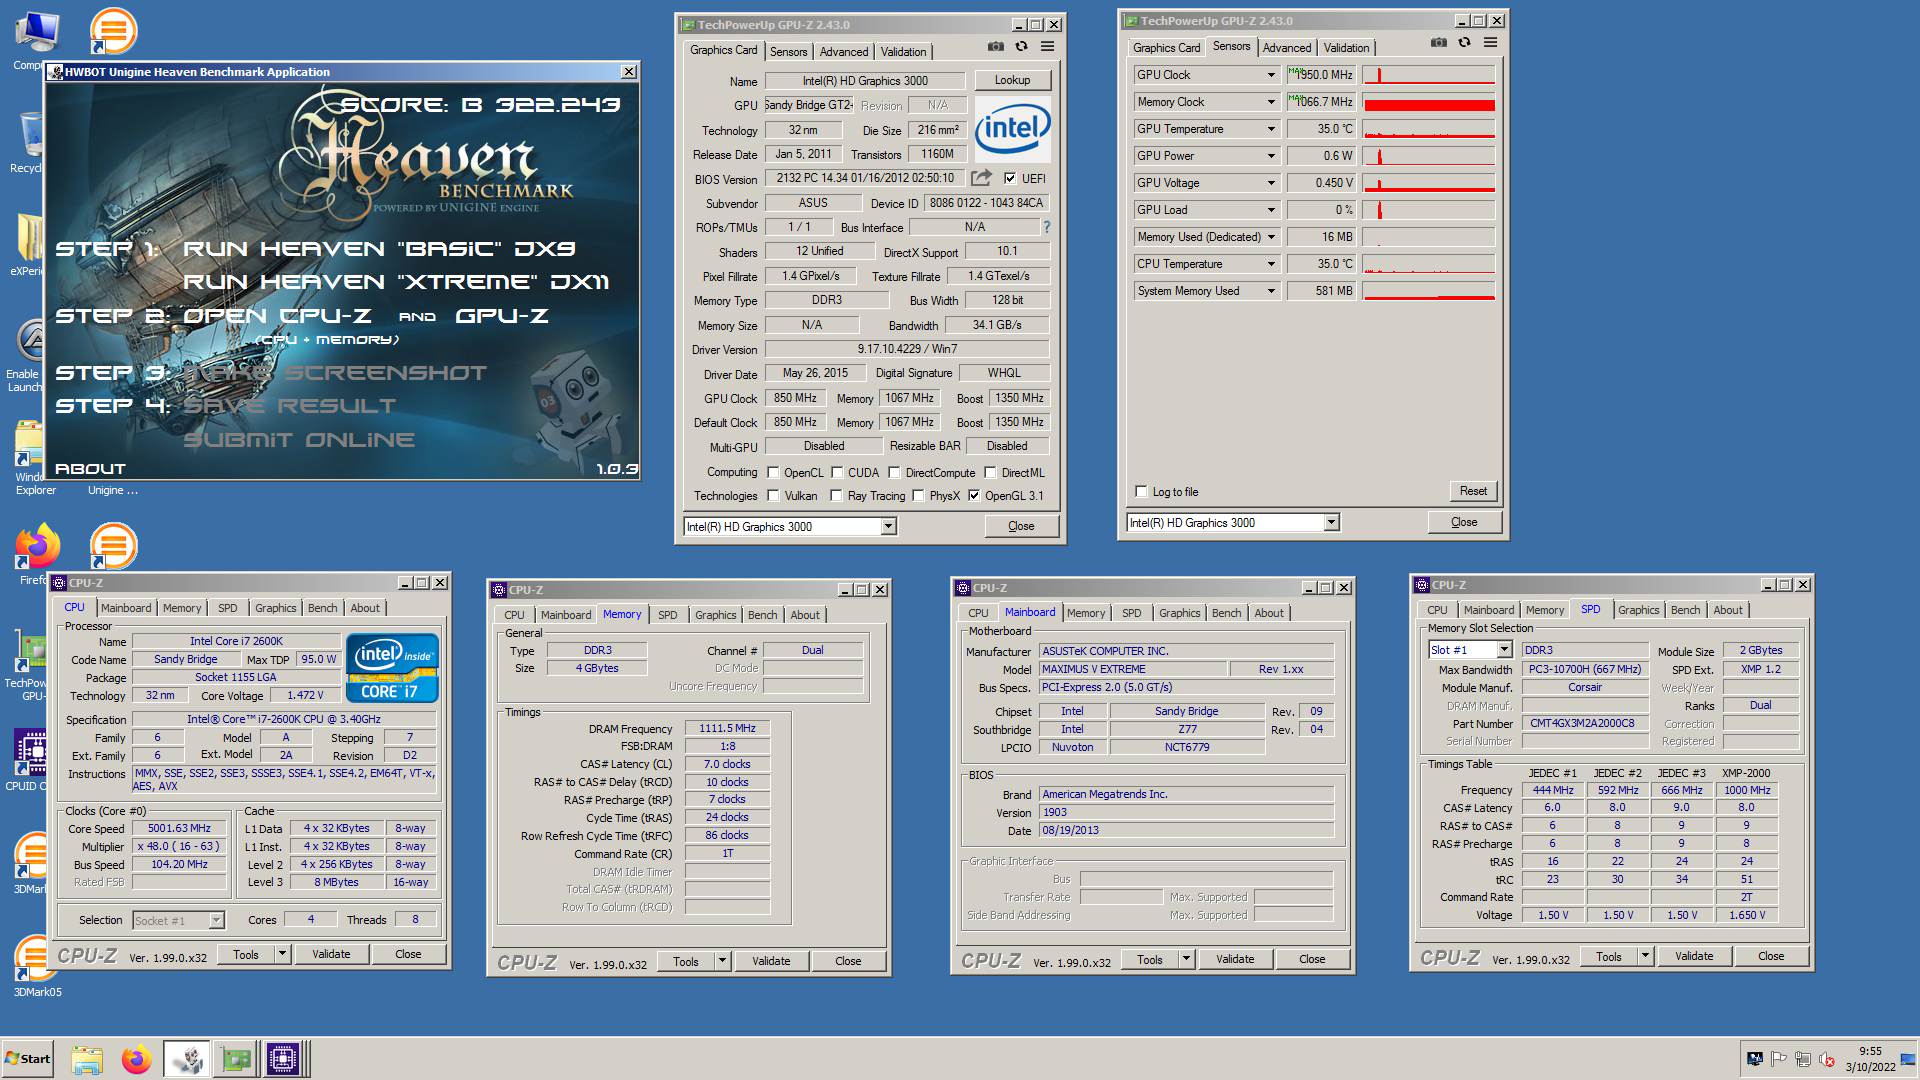Open the Graphics tab in CPU-Z SPD window
The width and height of the screenshot is (1920, 1080).
pyautogui.click(x=1638, y=610)
